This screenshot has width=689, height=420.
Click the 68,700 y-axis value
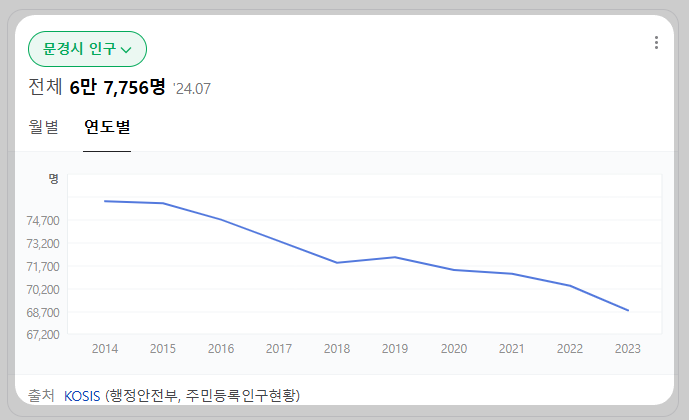click(x=43, y=312)
